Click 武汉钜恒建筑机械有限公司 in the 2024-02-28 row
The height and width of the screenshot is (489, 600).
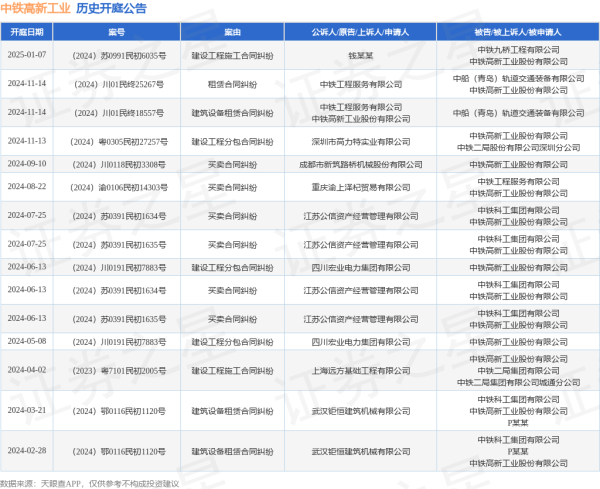point(360,452)
